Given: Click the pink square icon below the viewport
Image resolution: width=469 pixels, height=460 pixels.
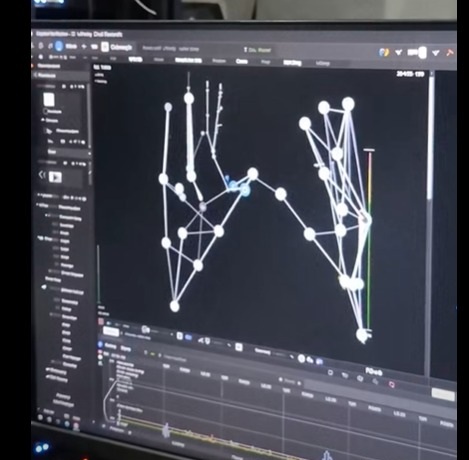Looking at the screenshot, I should [x=101, y=321].
